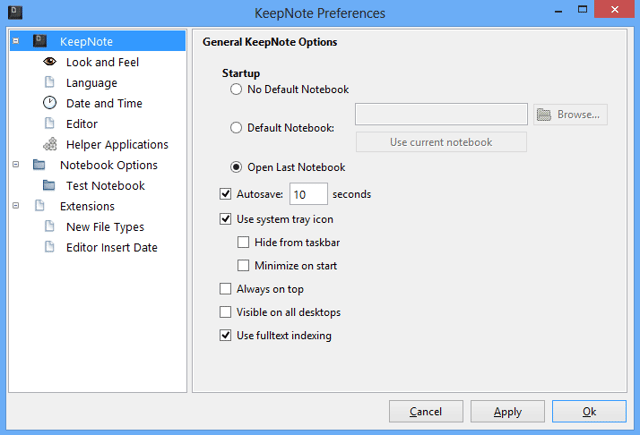
Task: Collapse the KeepNote tree node
Action: point(16,41)
